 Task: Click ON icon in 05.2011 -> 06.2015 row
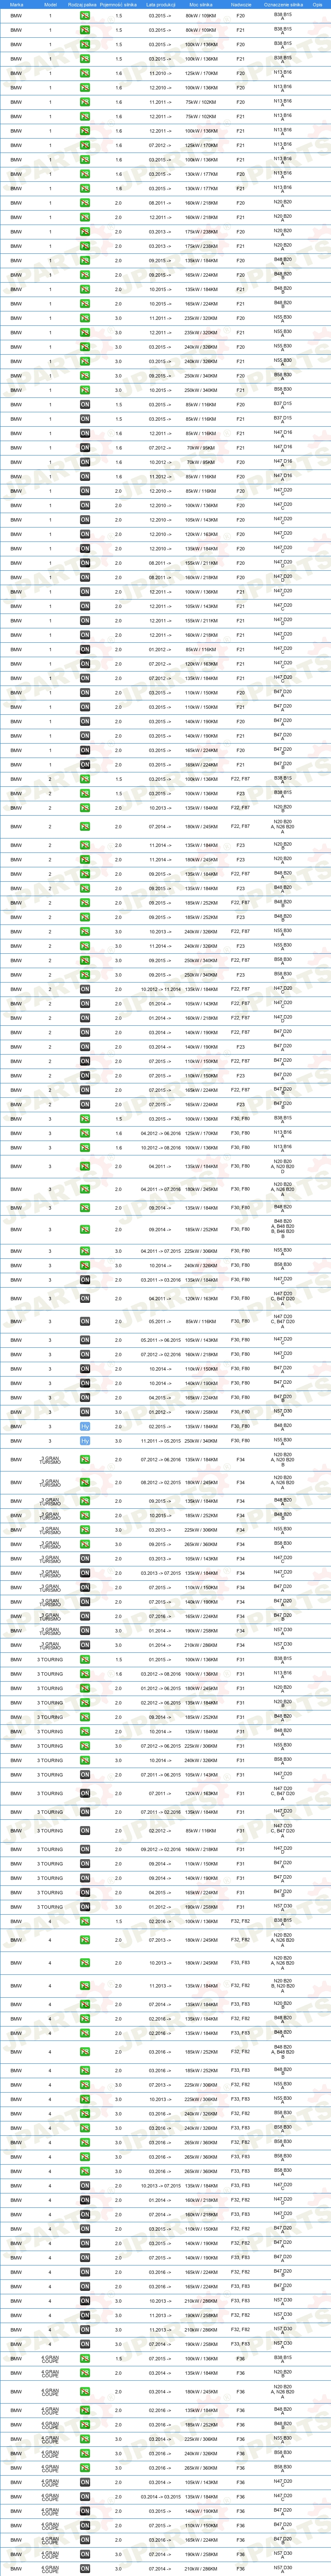point(85,1340)
